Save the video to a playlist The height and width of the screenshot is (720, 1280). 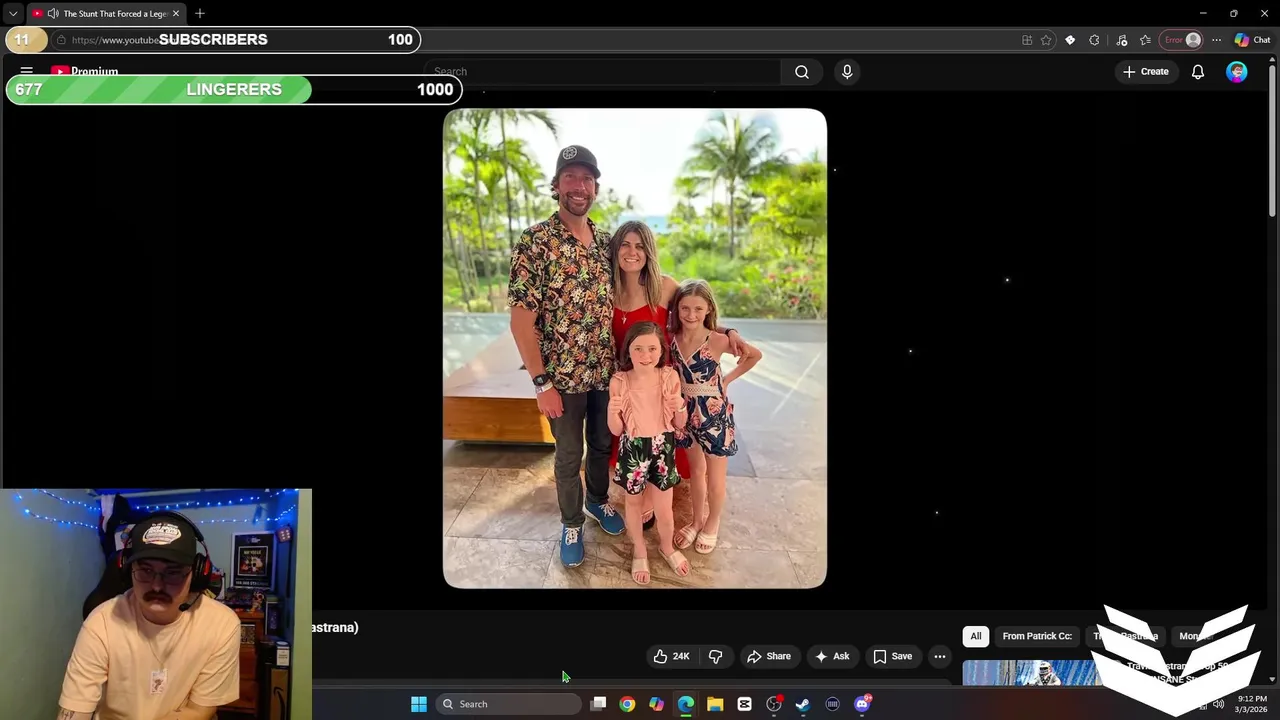pyautogui.click(x=892, y=657)
